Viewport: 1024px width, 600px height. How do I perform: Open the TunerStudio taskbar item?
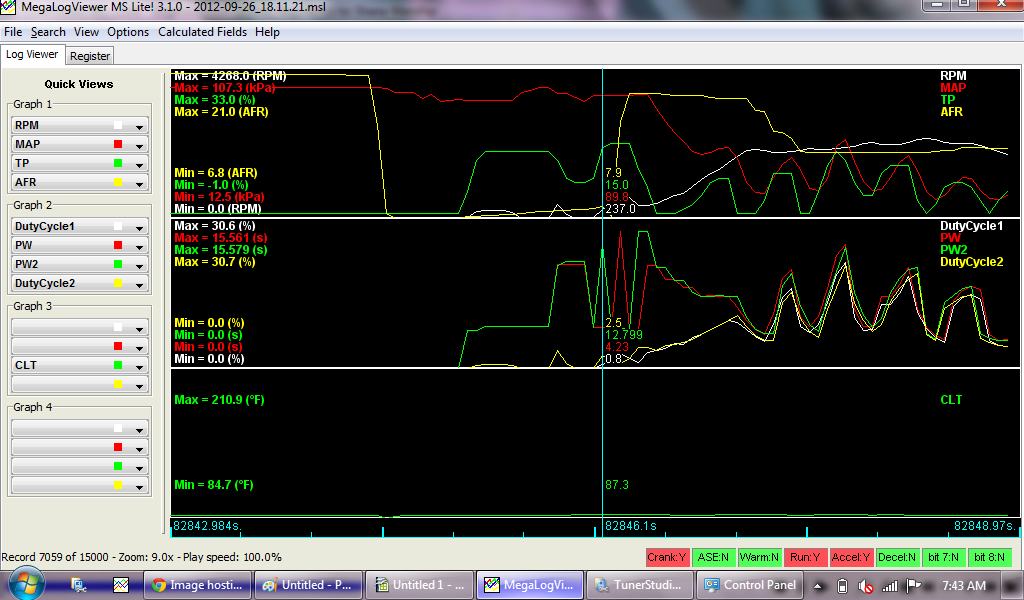pos(640,585)
